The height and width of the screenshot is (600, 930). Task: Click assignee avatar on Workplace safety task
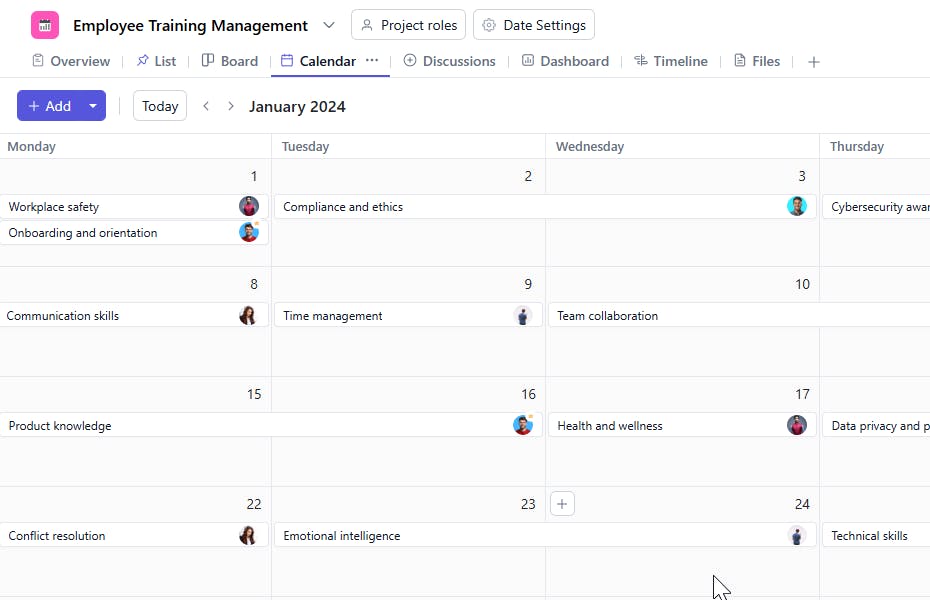pos(249,207)
